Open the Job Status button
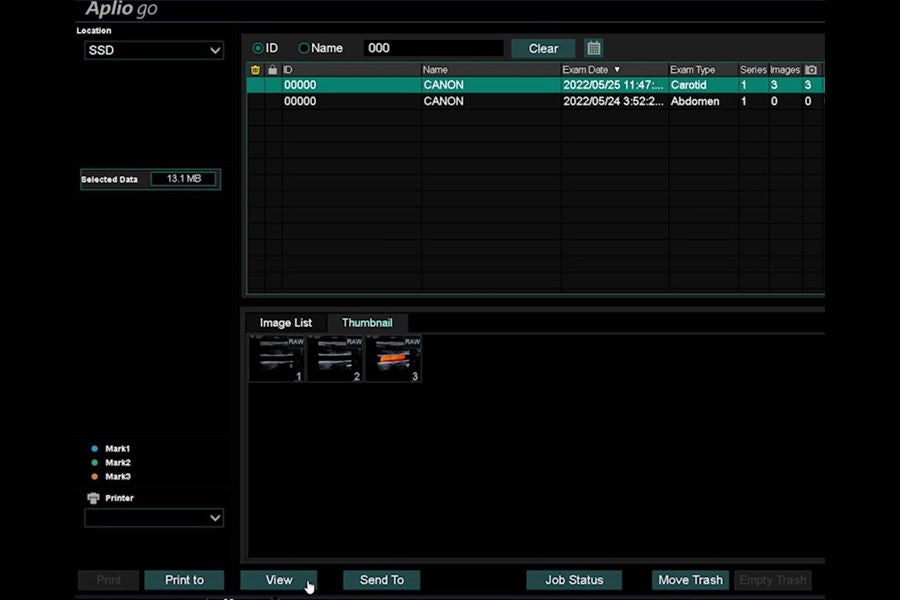 tap(574, 580)
